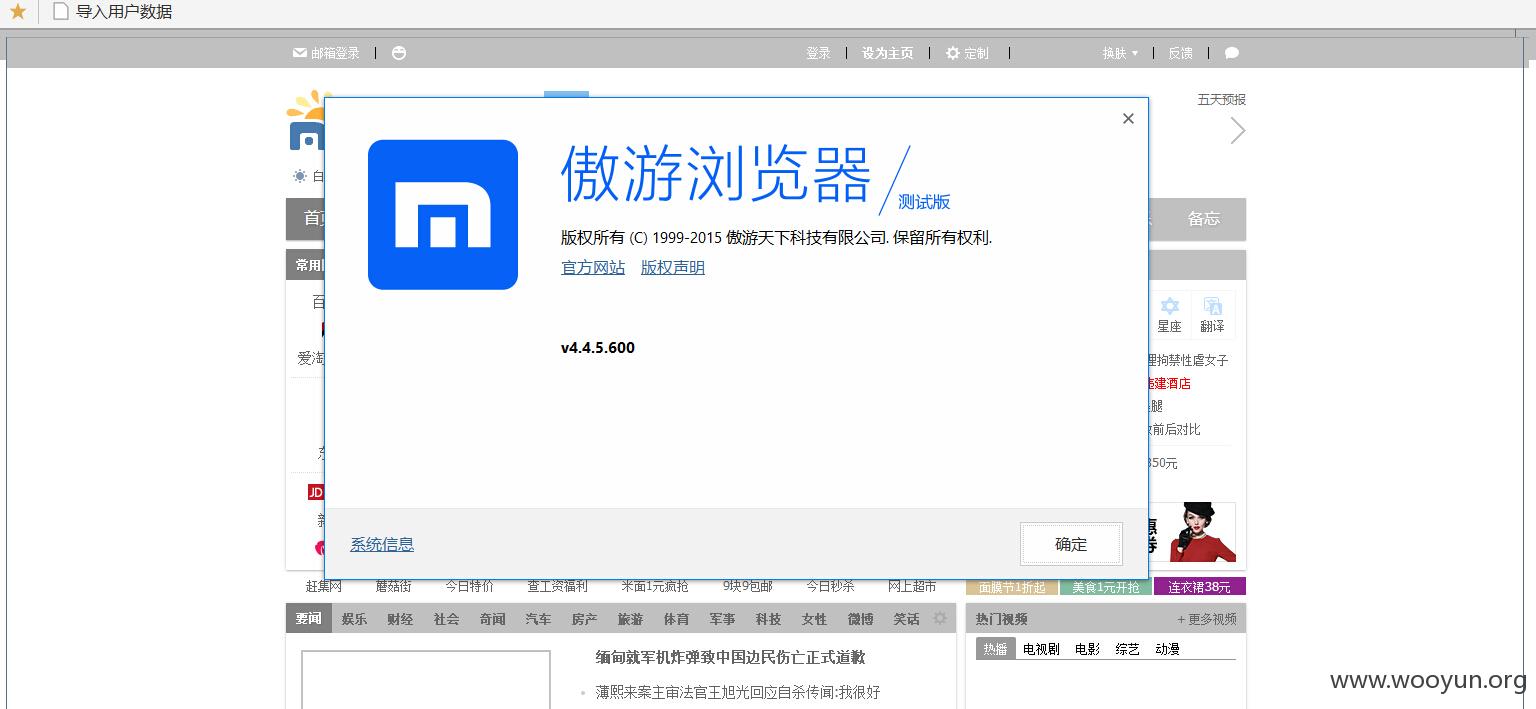Select the 军事 news tab
Viewport: 1536px width, 709px height.
(x=722, y=619)
